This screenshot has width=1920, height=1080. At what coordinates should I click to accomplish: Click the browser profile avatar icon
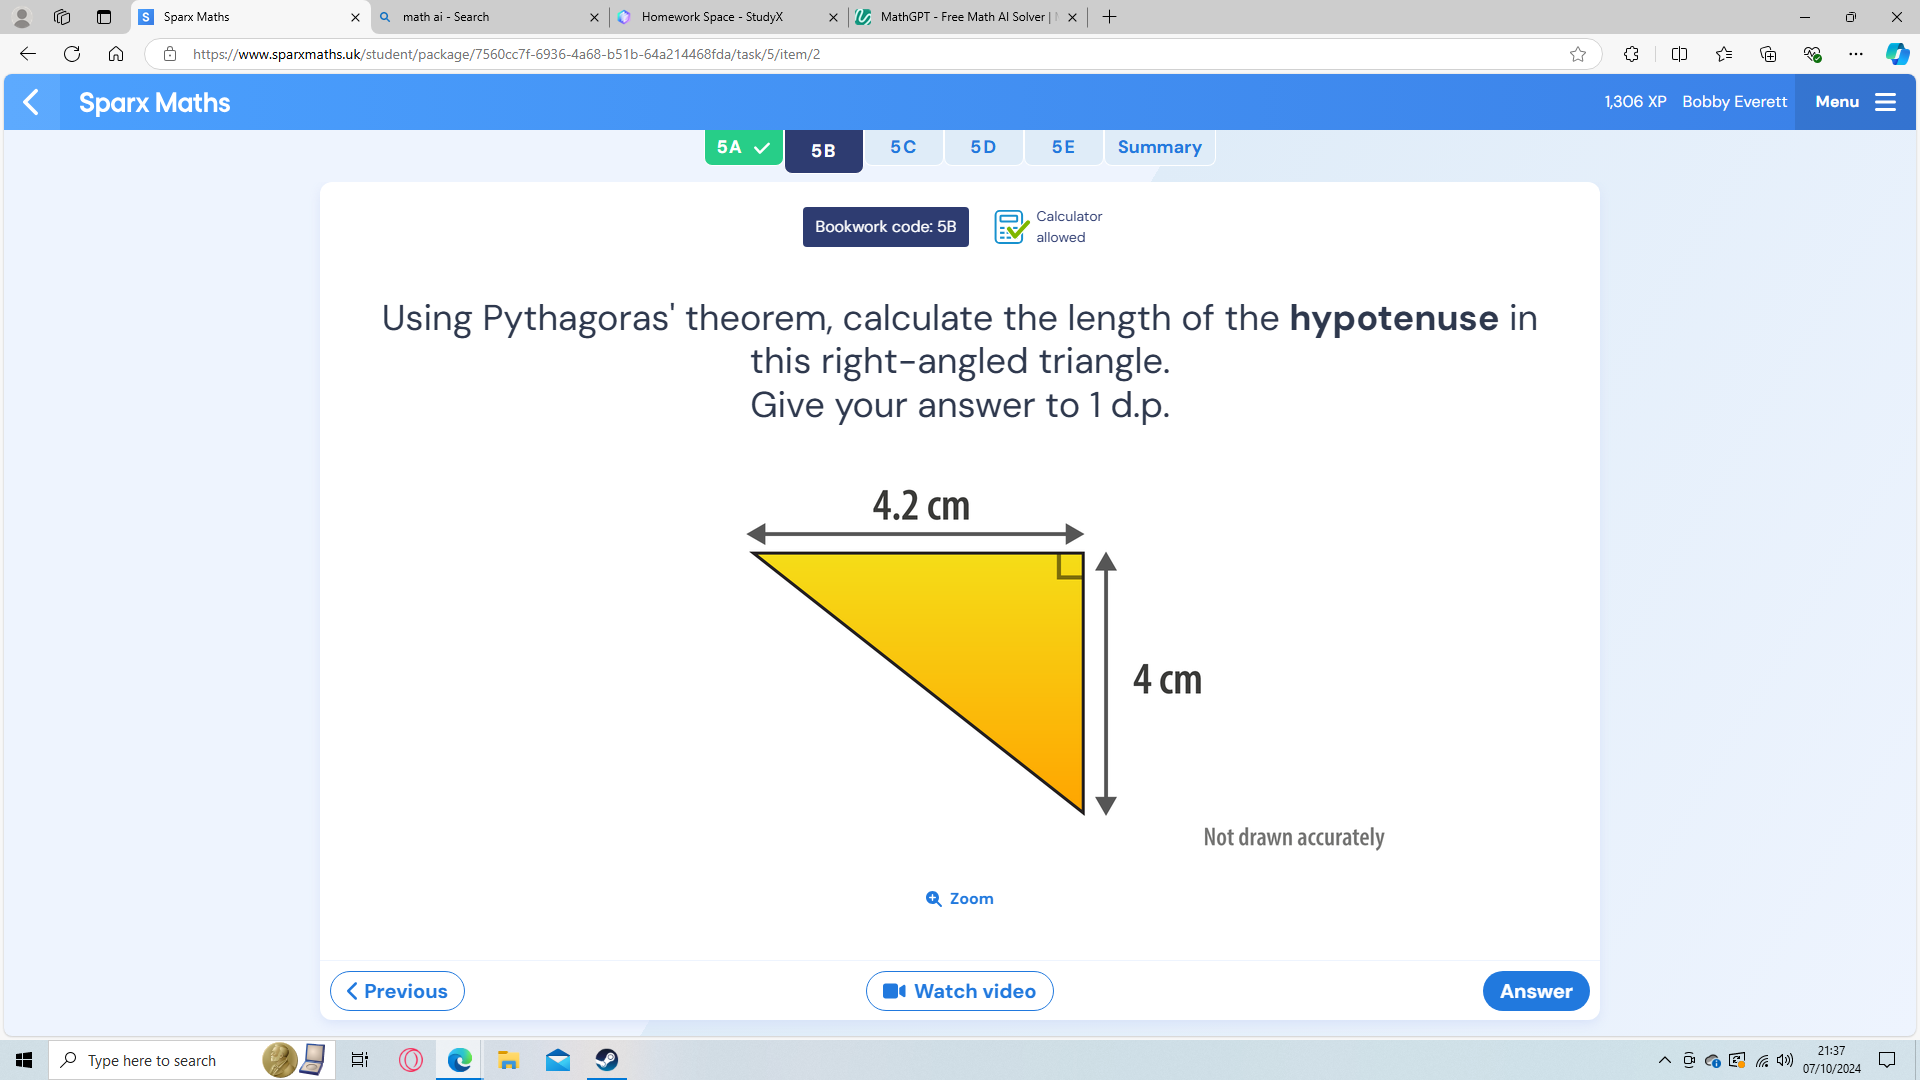coord(21,17)
